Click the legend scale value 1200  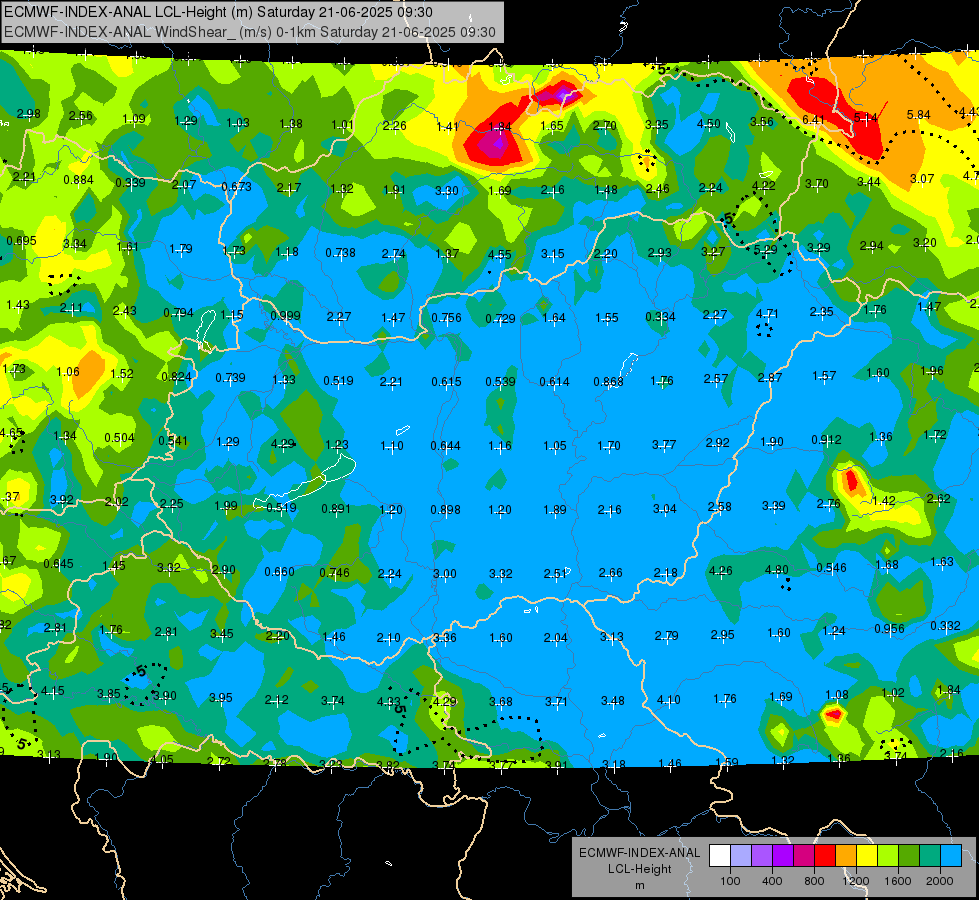point(855,881)
